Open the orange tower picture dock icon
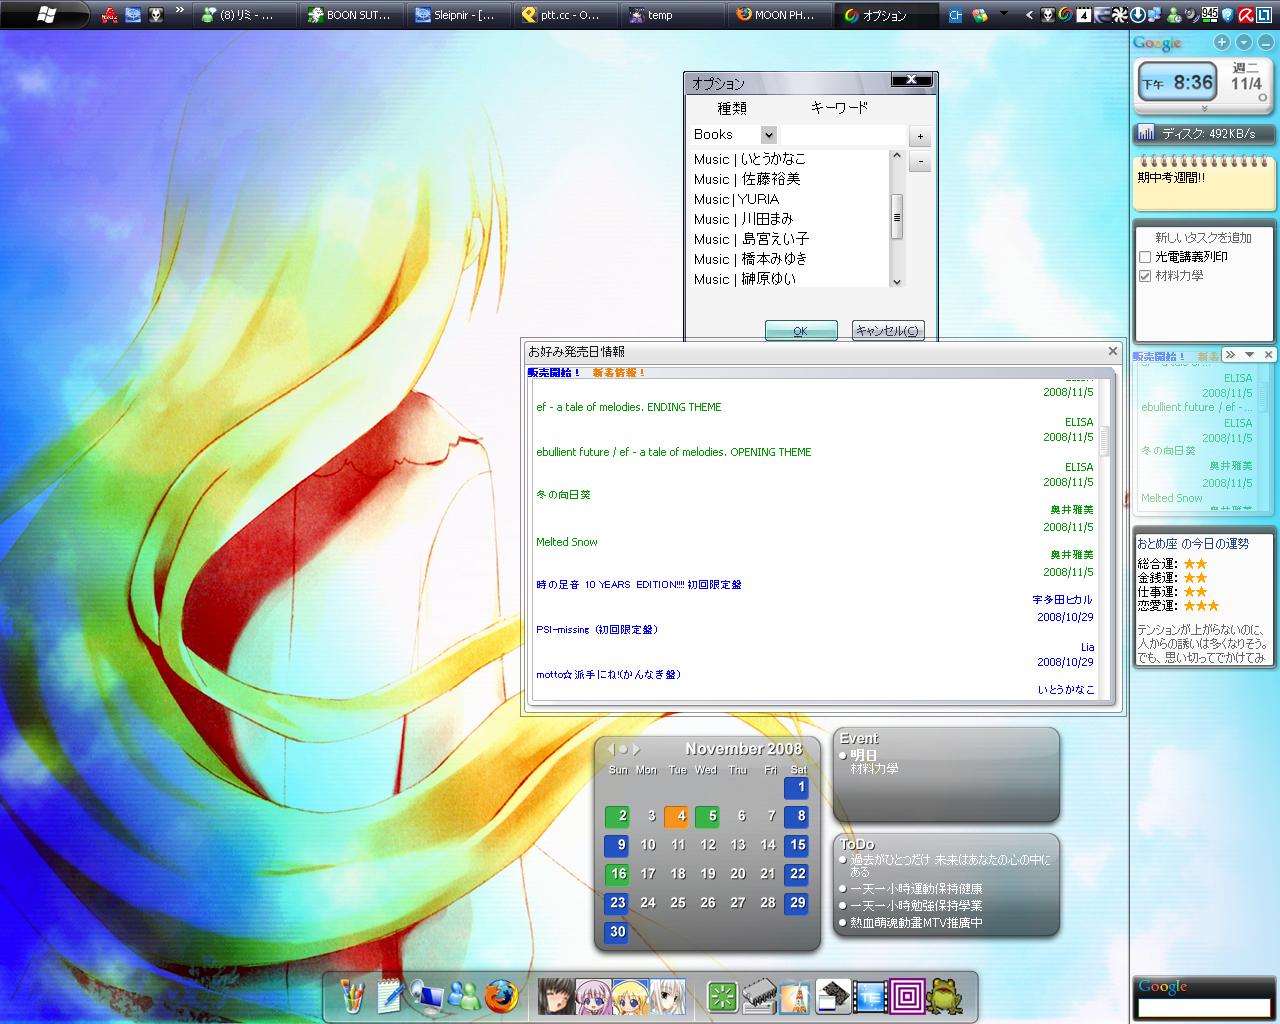The height and width of the screenshot is (1024, 1280). click(x=796, y=996)
